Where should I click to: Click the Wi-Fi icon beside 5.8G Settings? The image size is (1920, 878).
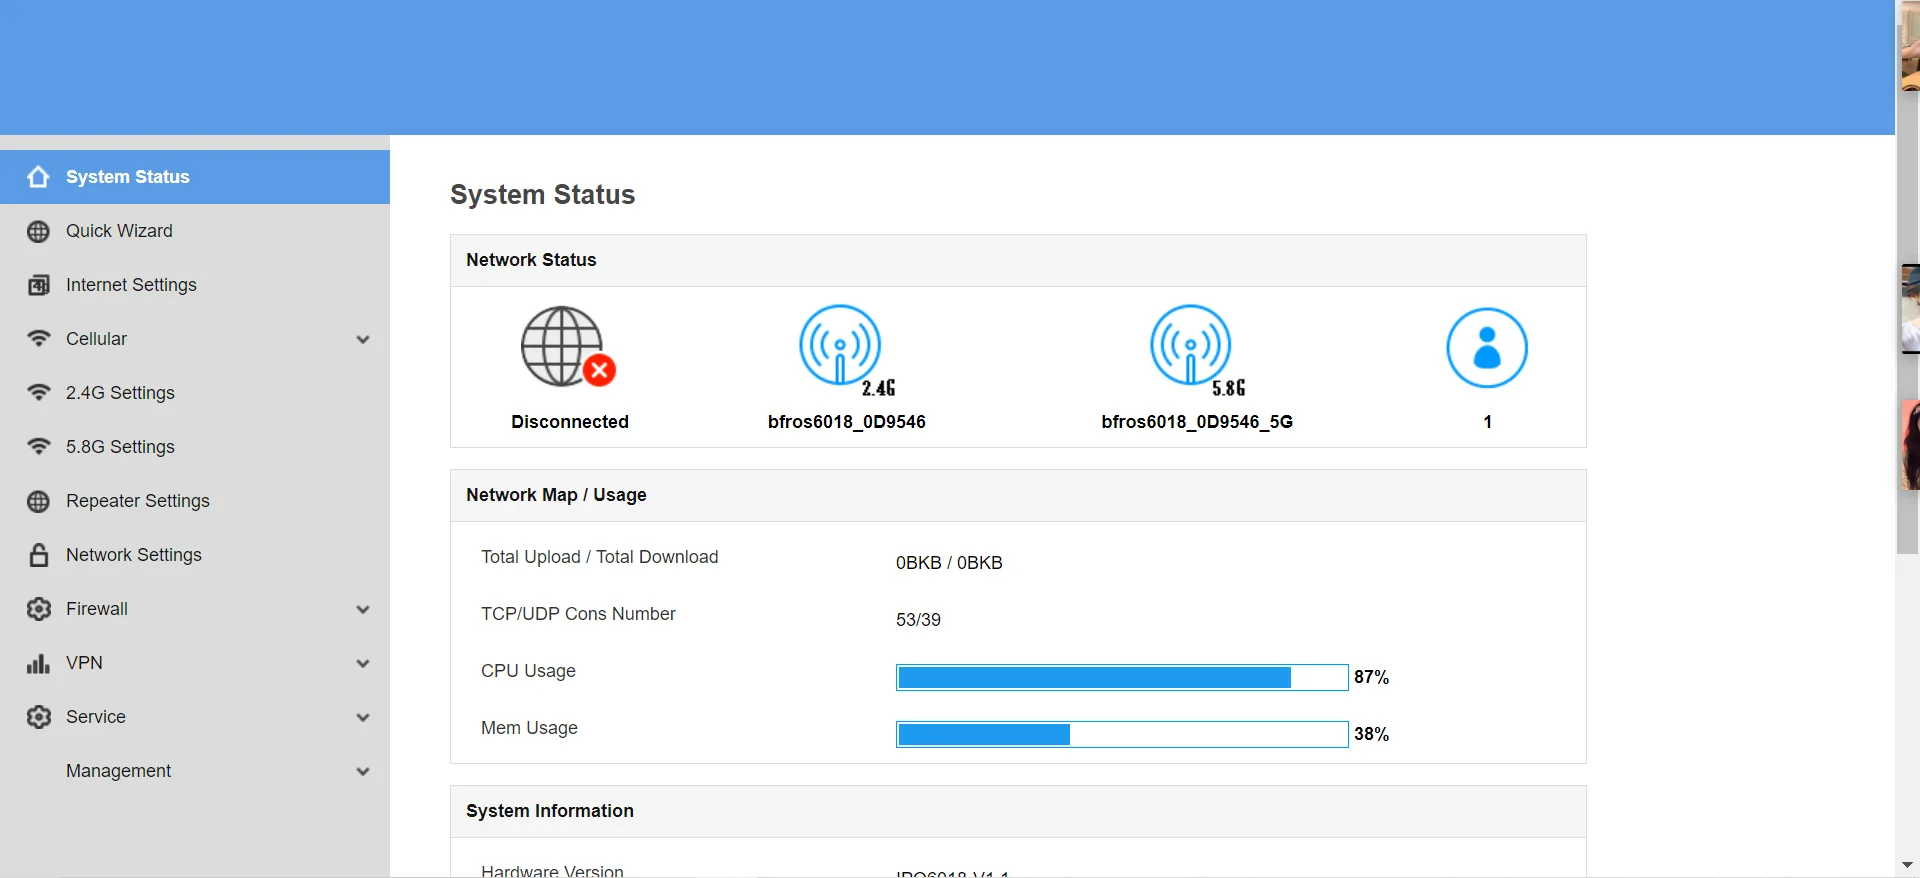pos(38,447)
